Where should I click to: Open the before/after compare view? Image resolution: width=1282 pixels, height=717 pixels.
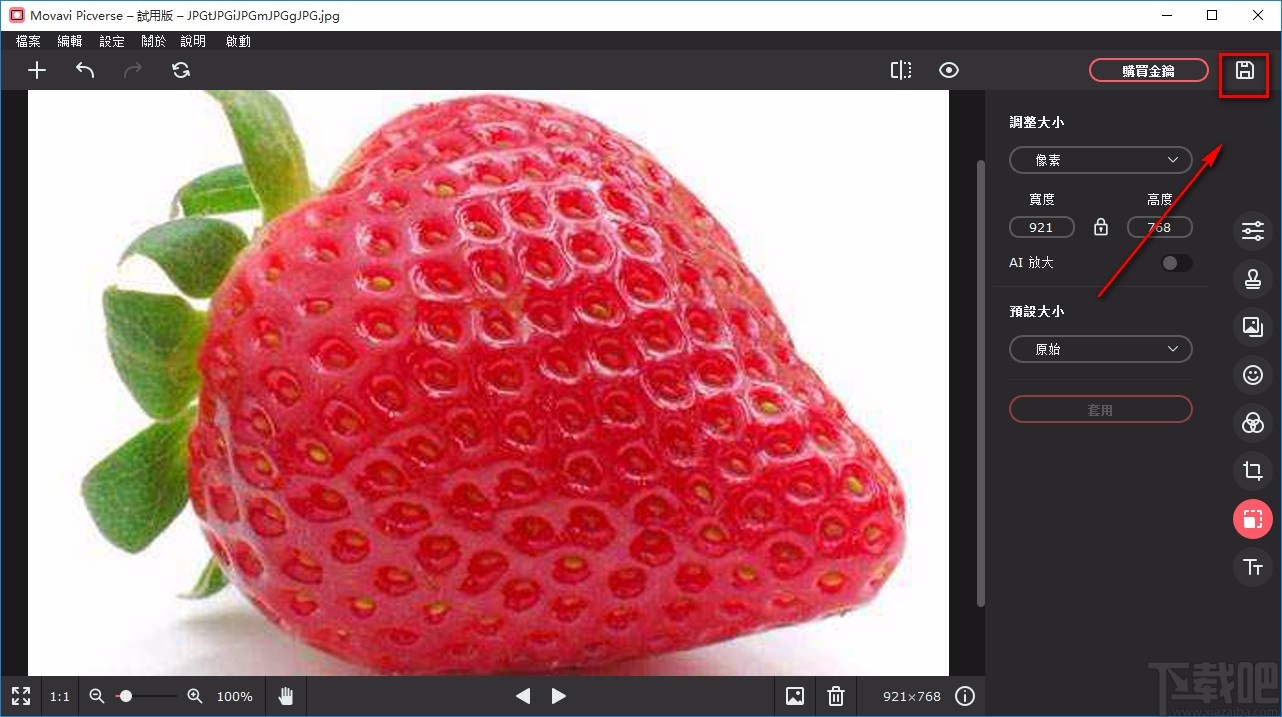pyautogui.click(x=901, y=70)
